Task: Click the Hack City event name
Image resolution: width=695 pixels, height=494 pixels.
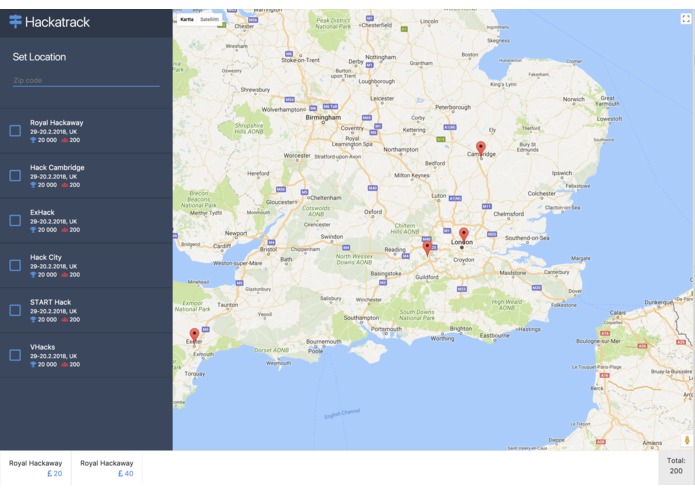Action: [46, 257]
